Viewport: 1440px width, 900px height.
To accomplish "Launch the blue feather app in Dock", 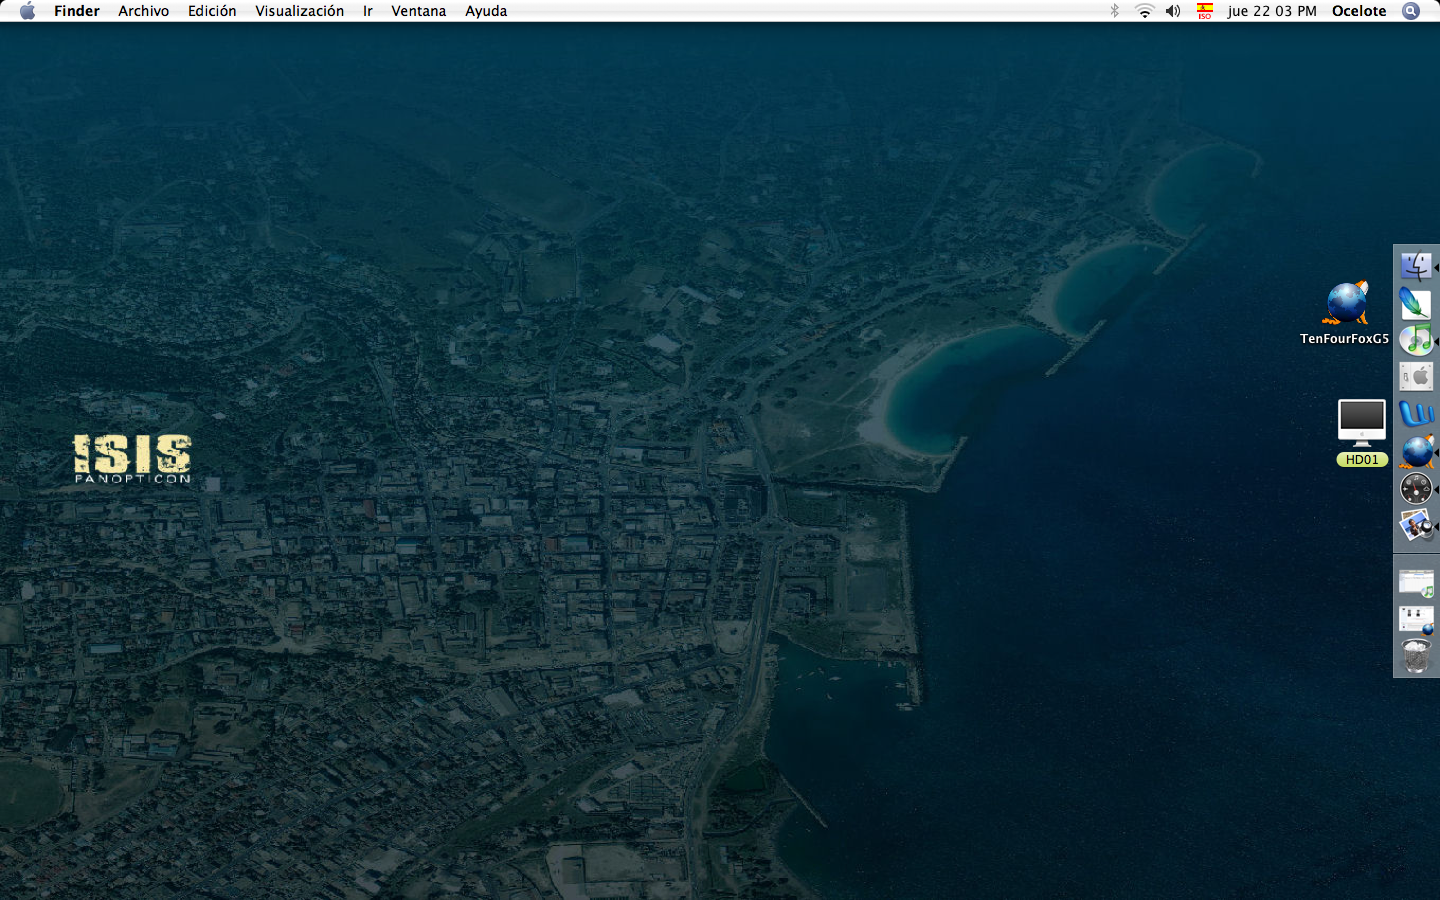I will tap(1416, 303).
